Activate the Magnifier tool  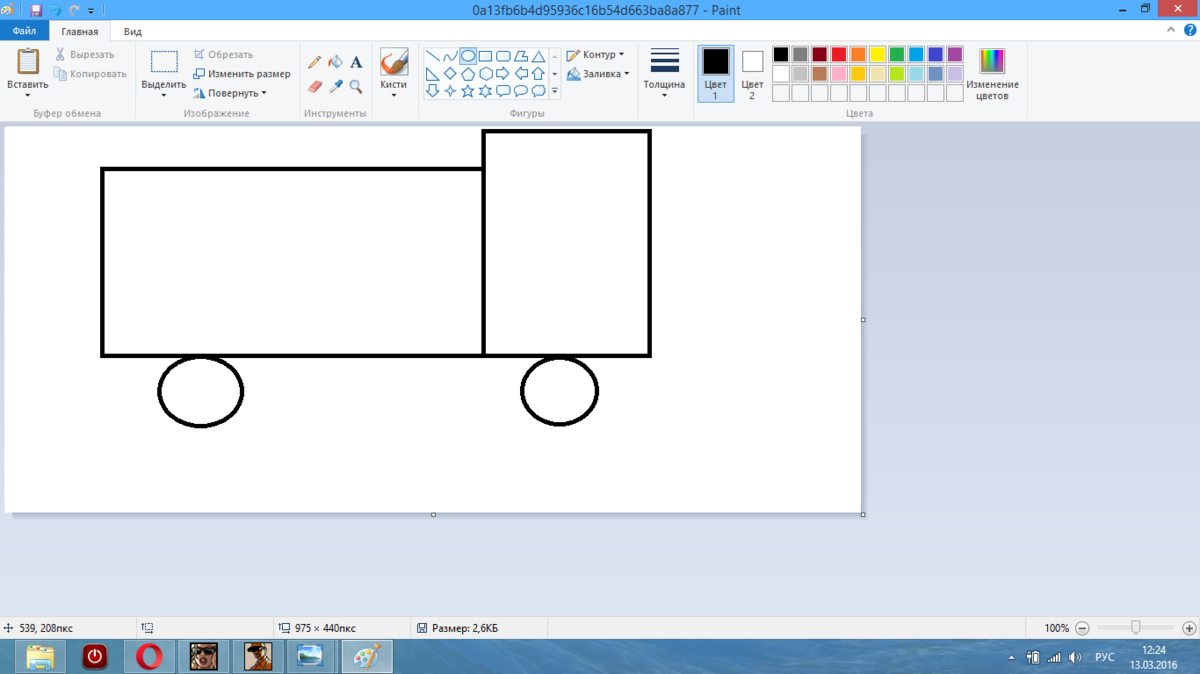[x=356, y=87]
